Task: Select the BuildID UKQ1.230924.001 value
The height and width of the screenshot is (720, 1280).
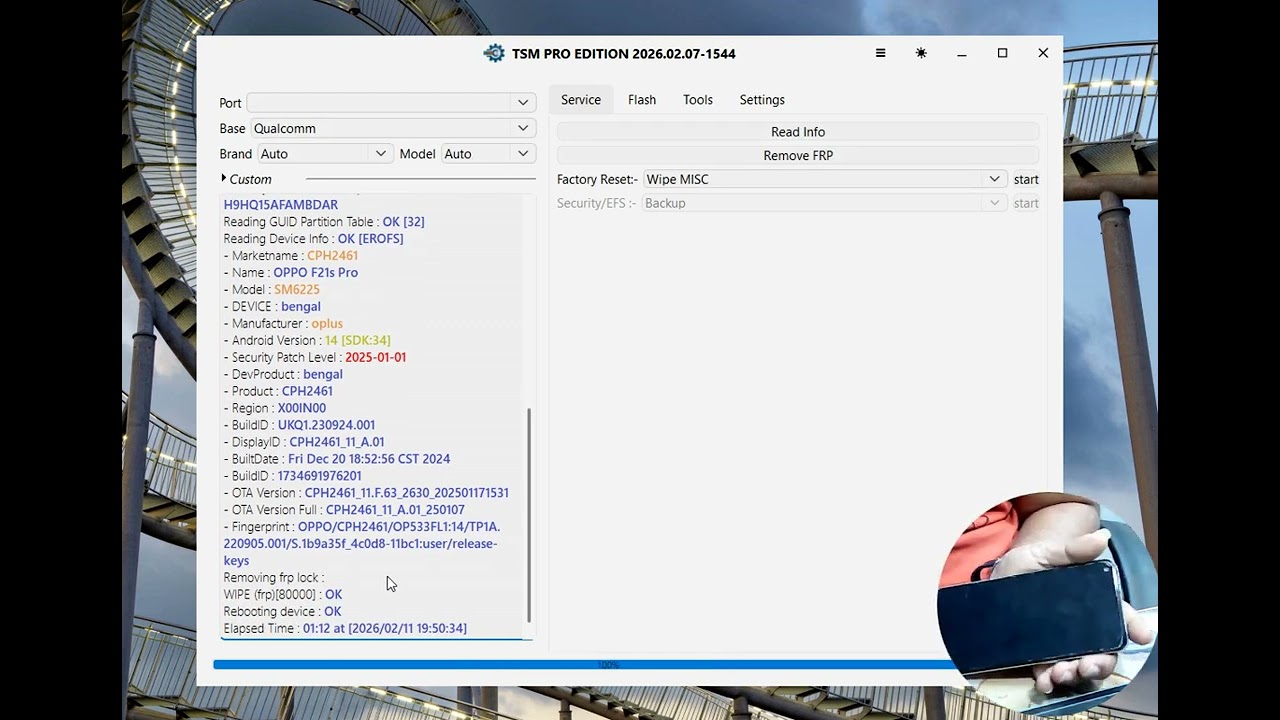Action: (327, 425)
